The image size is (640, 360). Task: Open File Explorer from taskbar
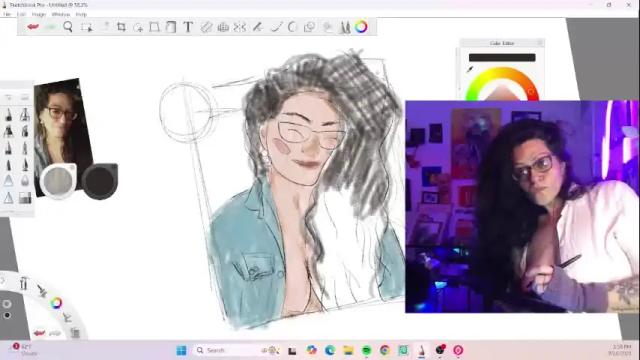[348, 350]
